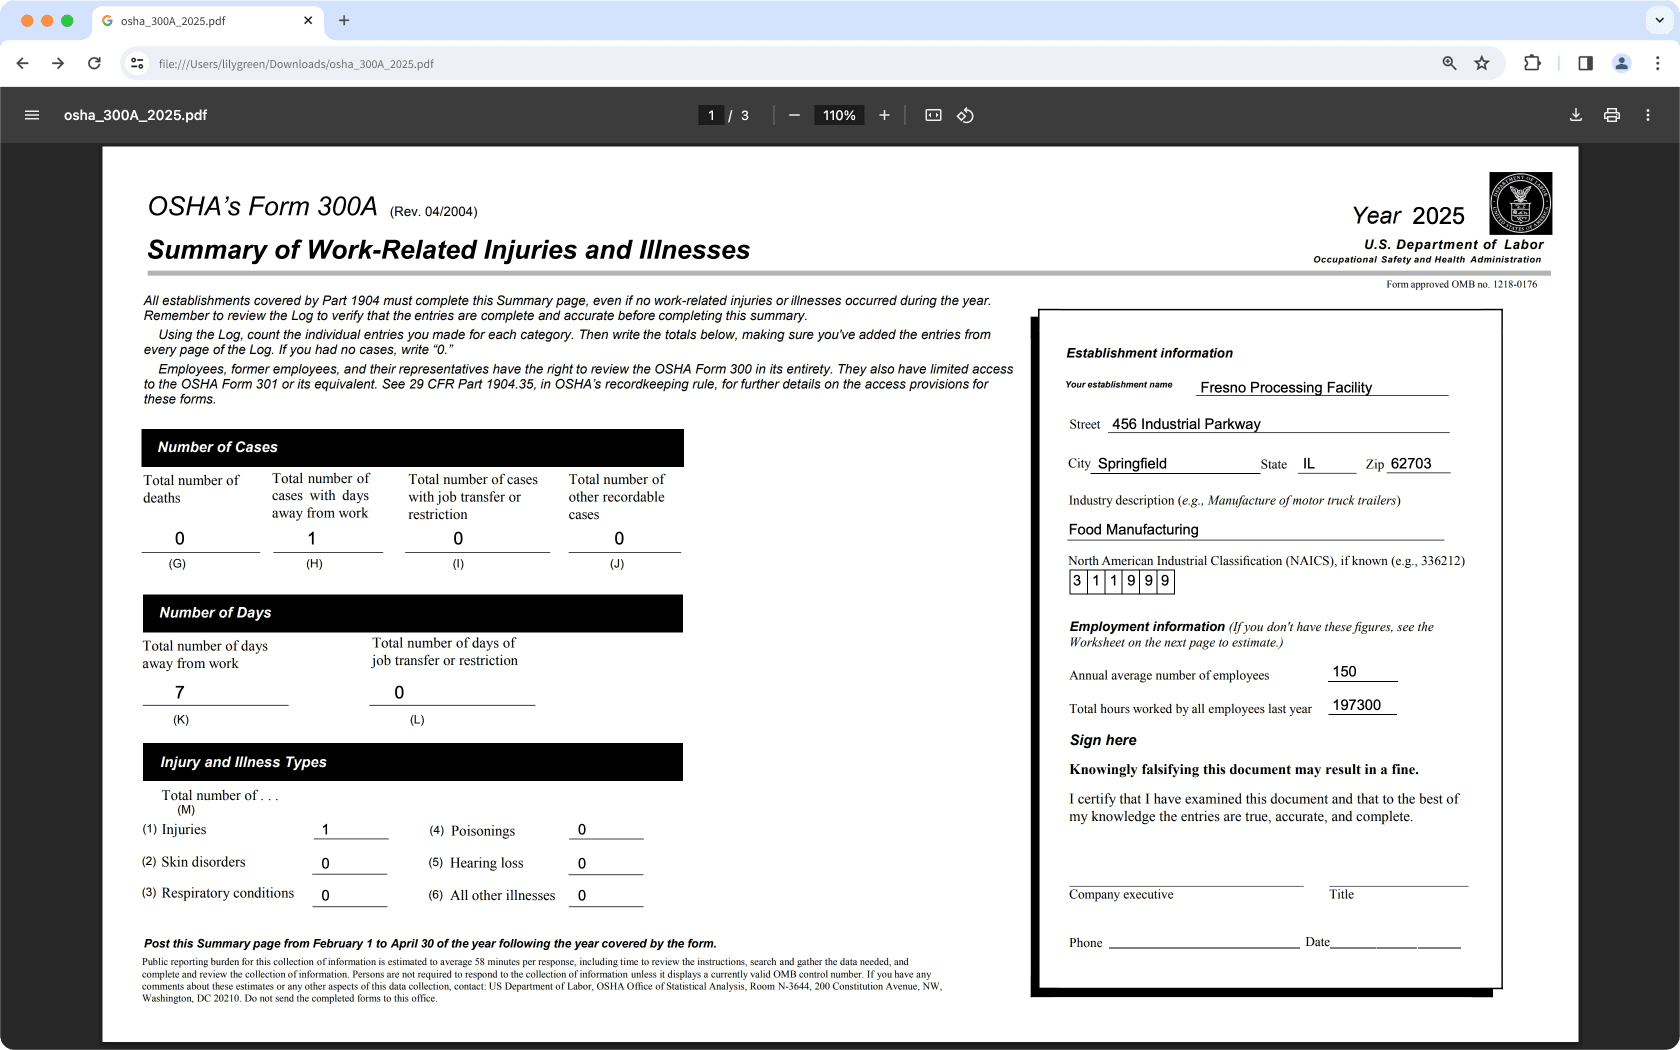
Task: Download the PDF file
Action: tap(1575, 115)
